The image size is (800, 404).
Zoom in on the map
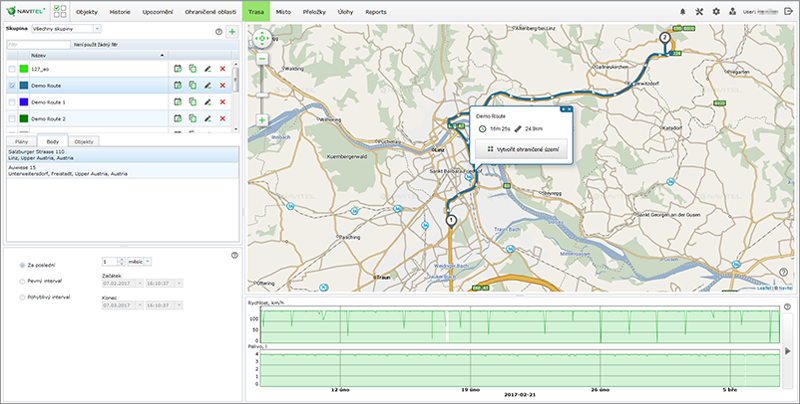pos(261,120)
